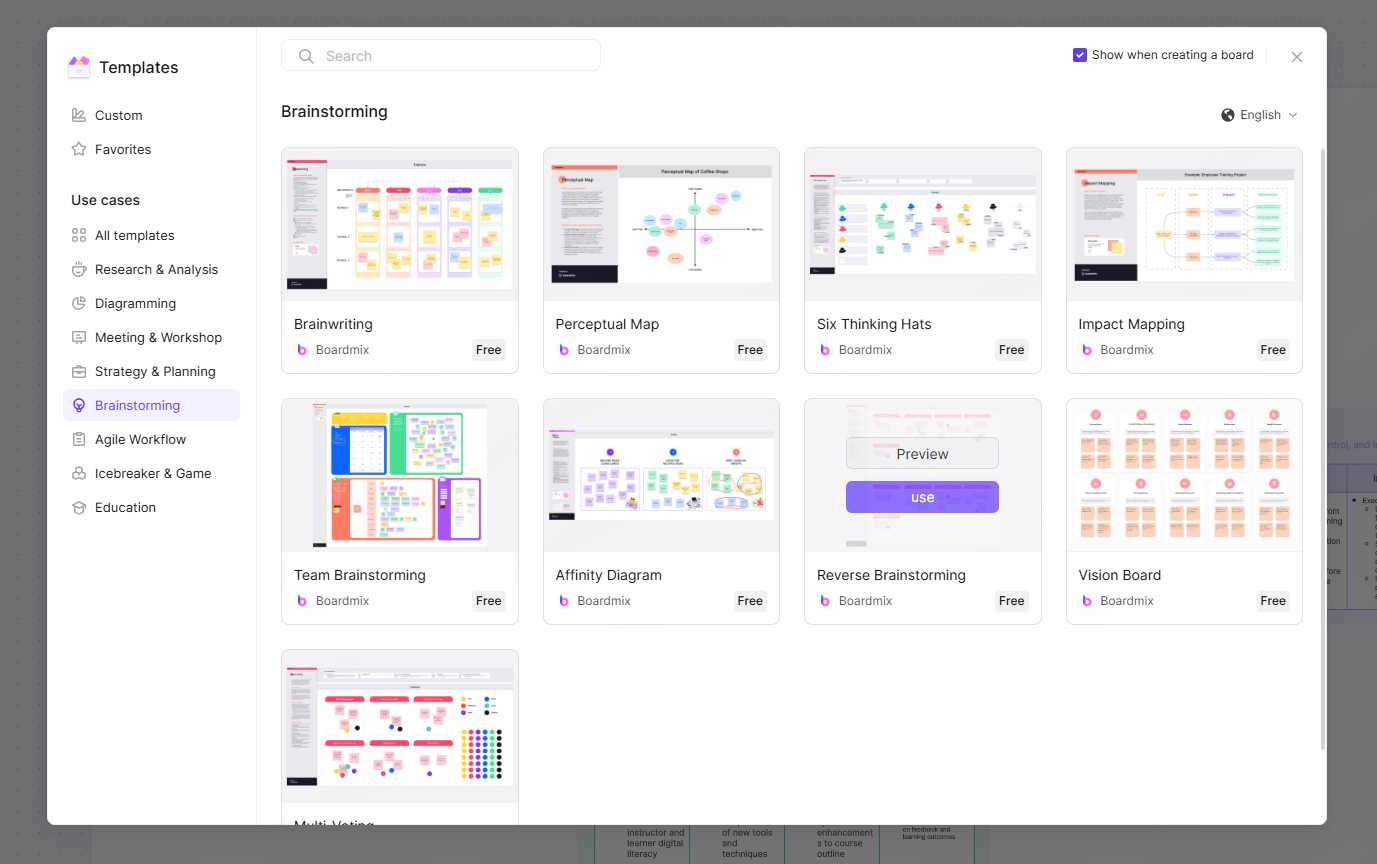This screenshot has width=1377, height=864.
Task: Open Agile Workflow via its sidebar icon
Action: pyautogui.click(x=79, y=439)
